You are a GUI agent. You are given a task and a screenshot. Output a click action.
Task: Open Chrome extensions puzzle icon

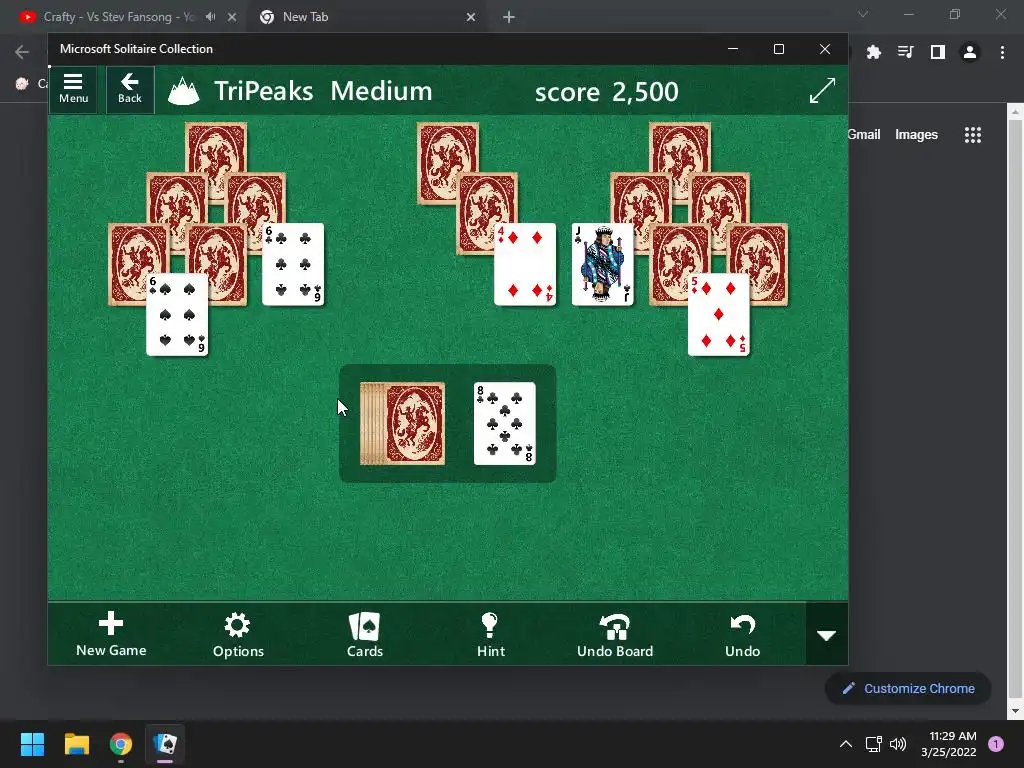(874, 52)
